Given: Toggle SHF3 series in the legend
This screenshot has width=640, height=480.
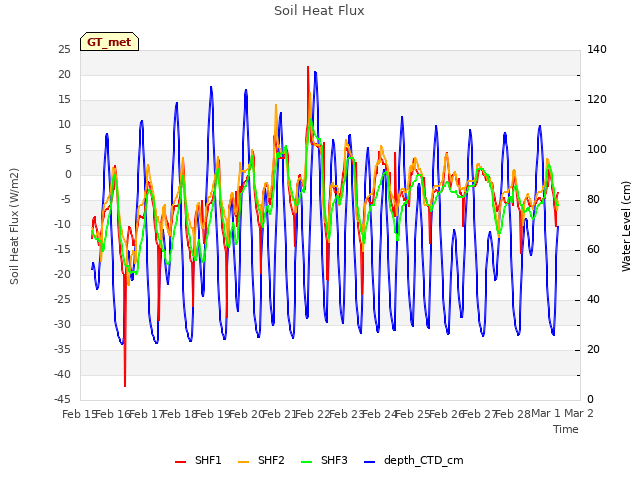Looking at the screenshot, I should click(324, 460).
